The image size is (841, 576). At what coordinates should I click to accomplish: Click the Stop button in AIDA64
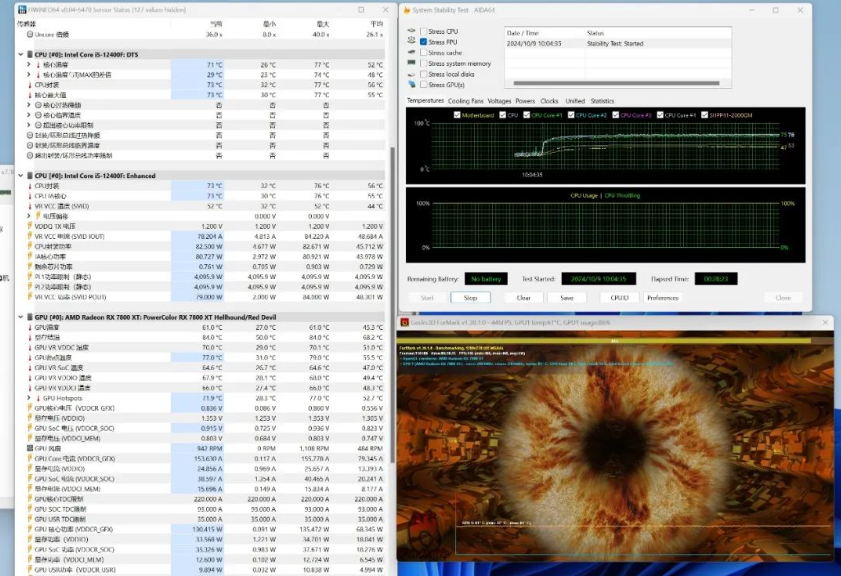[x=470, y=298]
